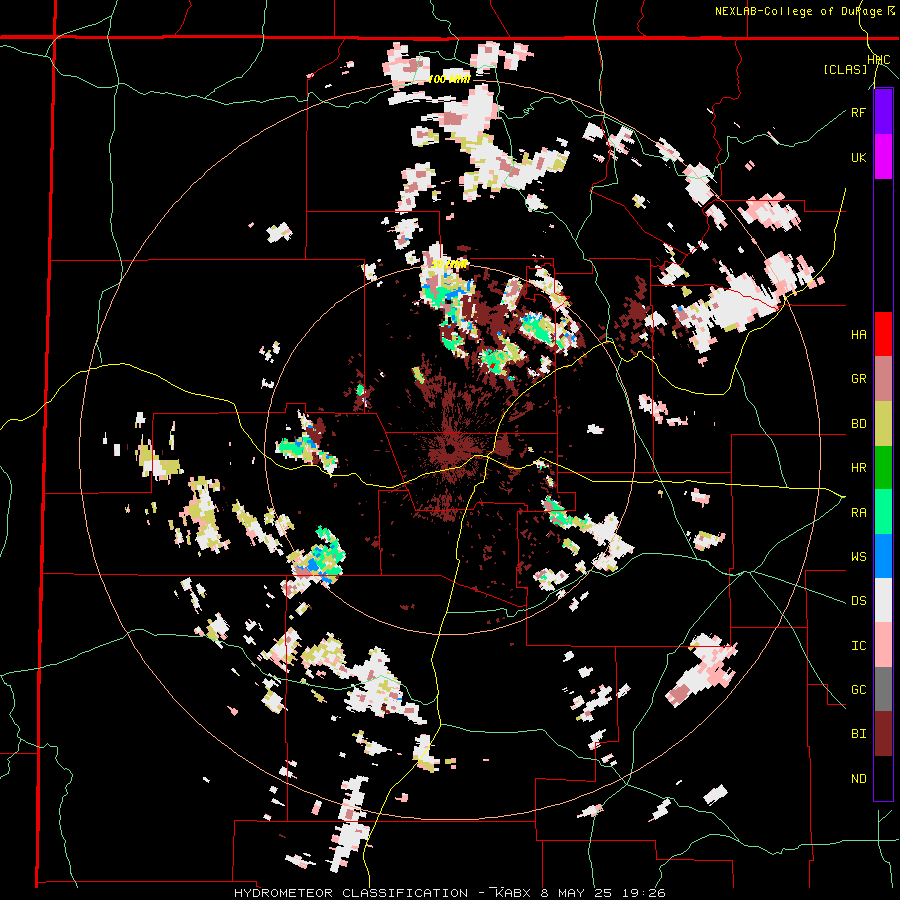Select the gray GC legend swatch
The width and height of the screenshot is (900, 900).
click(x=883, y=689)
